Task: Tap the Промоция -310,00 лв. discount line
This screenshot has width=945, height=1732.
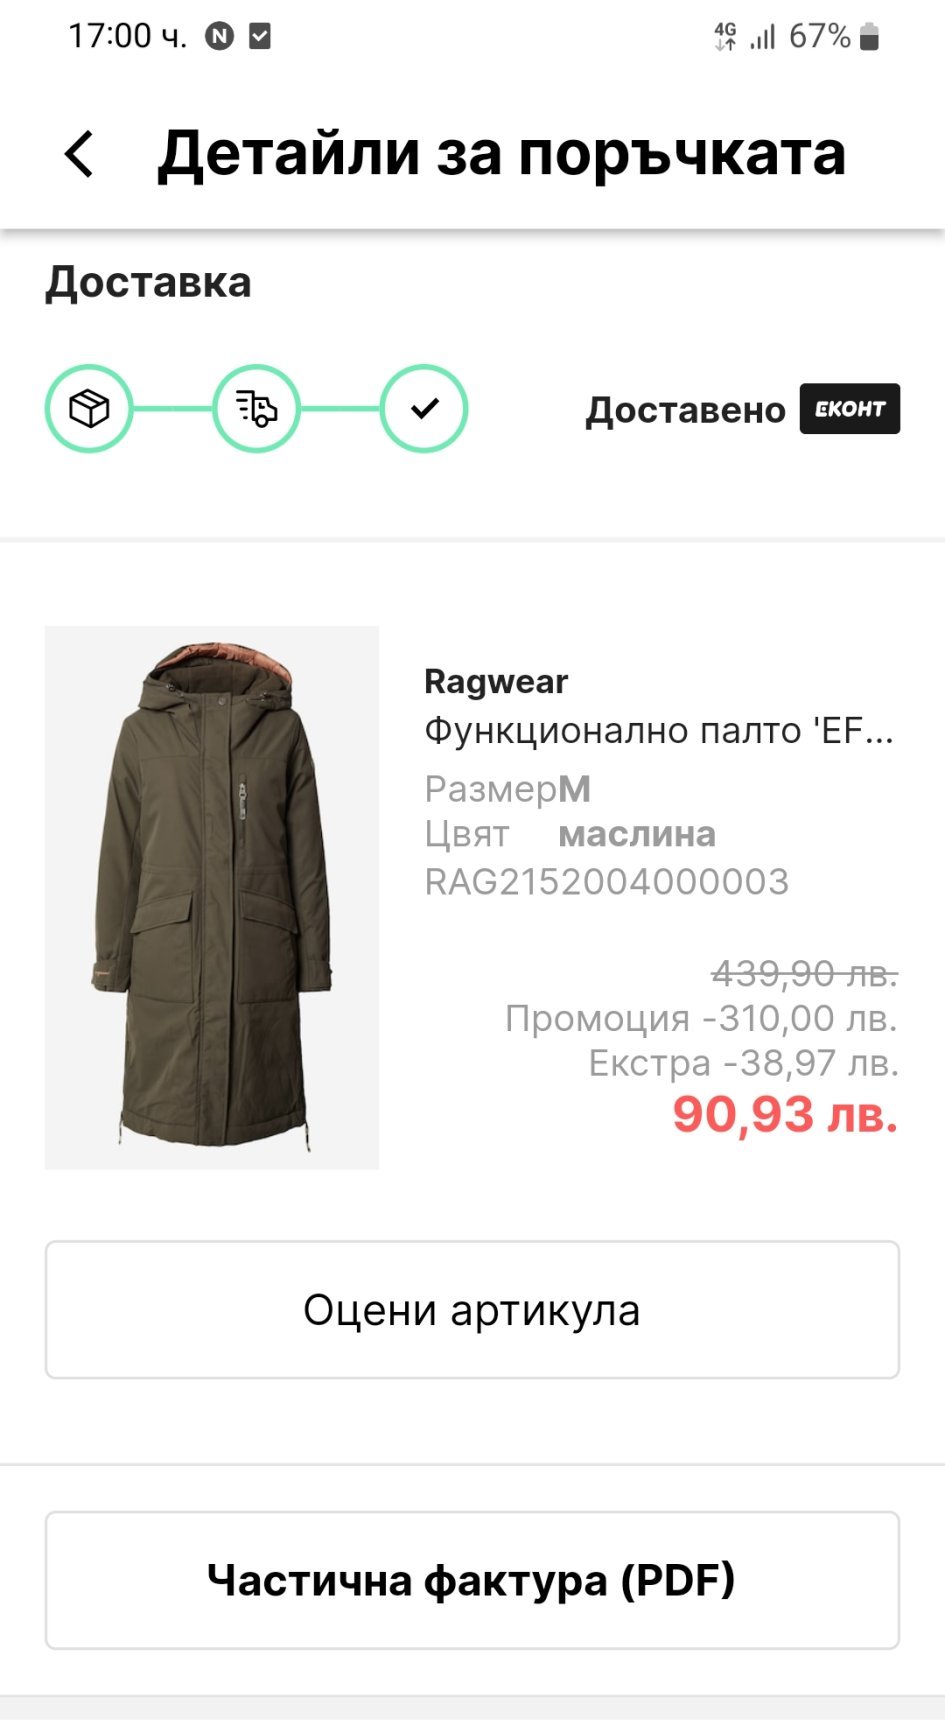Action: point(701,1018)
